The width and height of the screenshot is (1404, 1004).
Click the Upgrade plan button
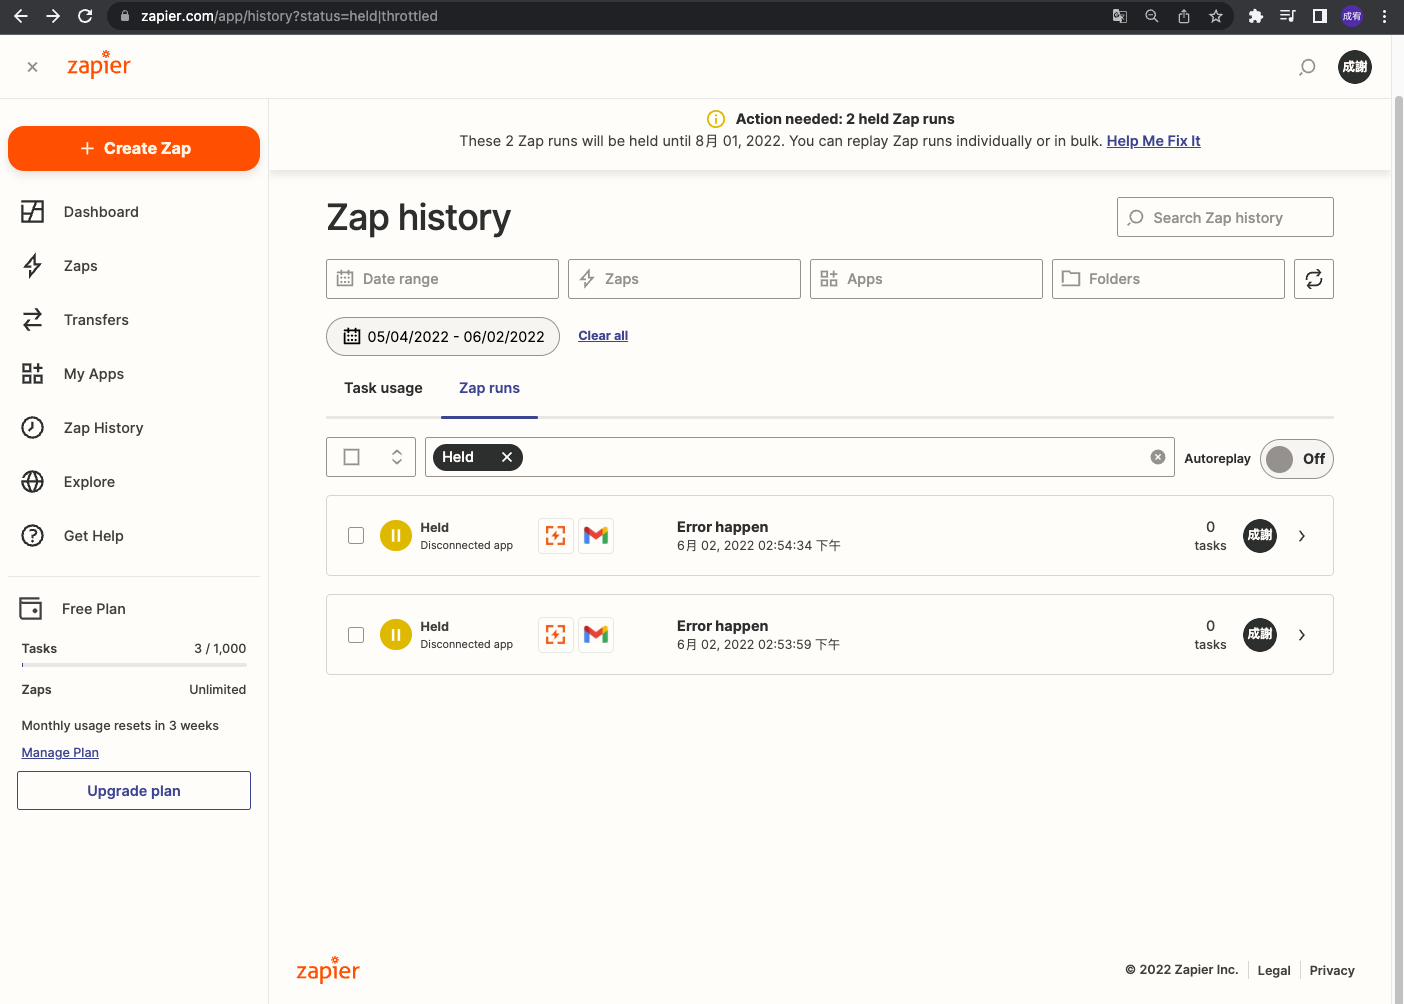134,791
